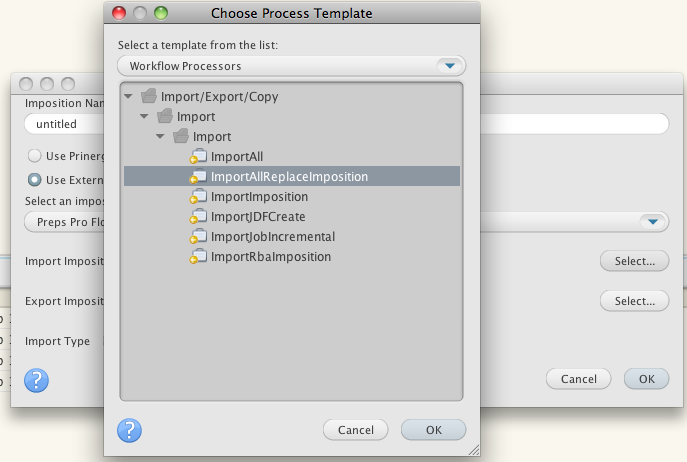
Task: Click the ImportJDFCreate template icon
Action: [x=198, y=216]
